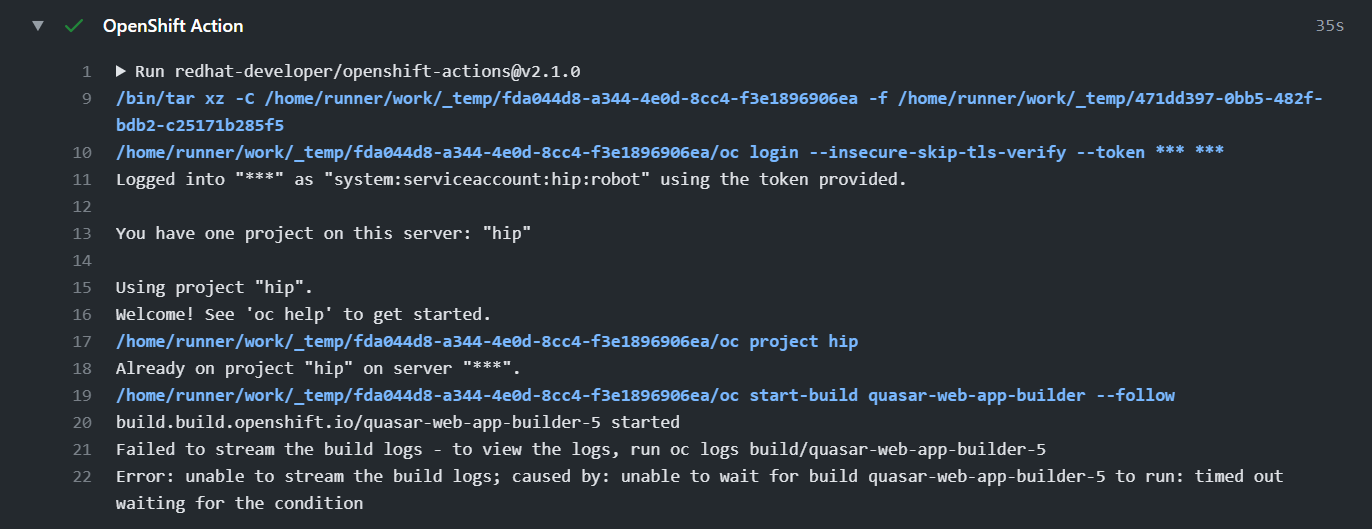Click the oc login command line
The width and height of the screenshot is (1372, 529).
tap(670, 153)
